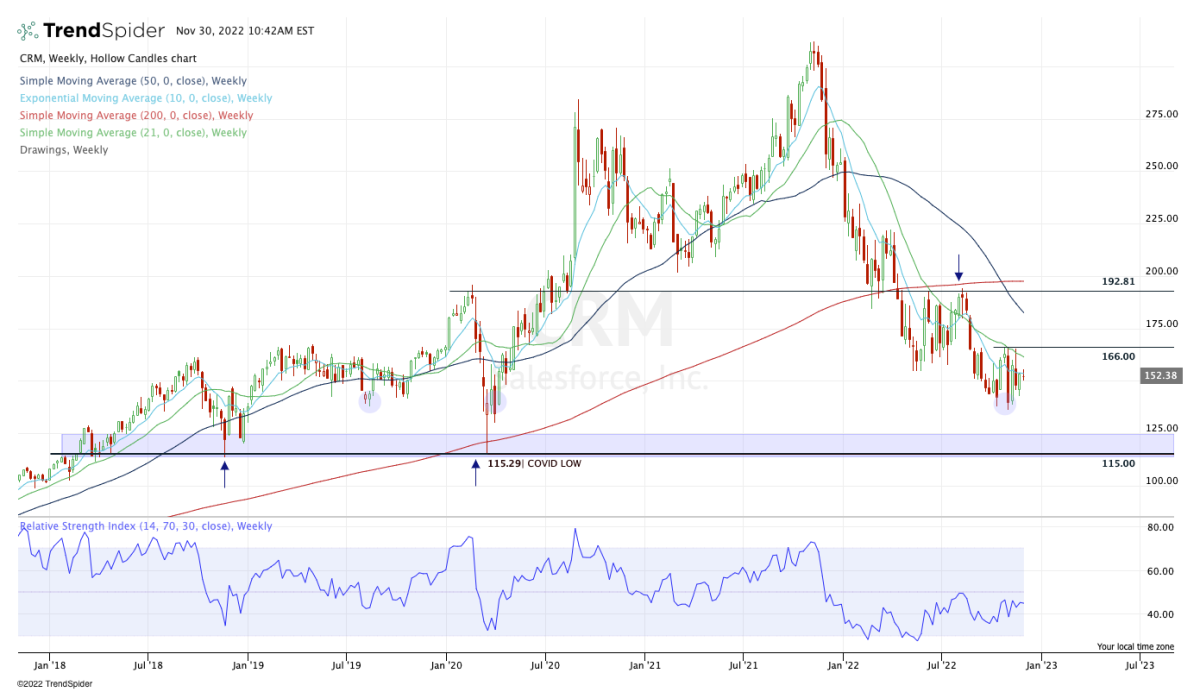
Task: Click the Simple Moving Average (21) legend entry
Action: point(133,132)
